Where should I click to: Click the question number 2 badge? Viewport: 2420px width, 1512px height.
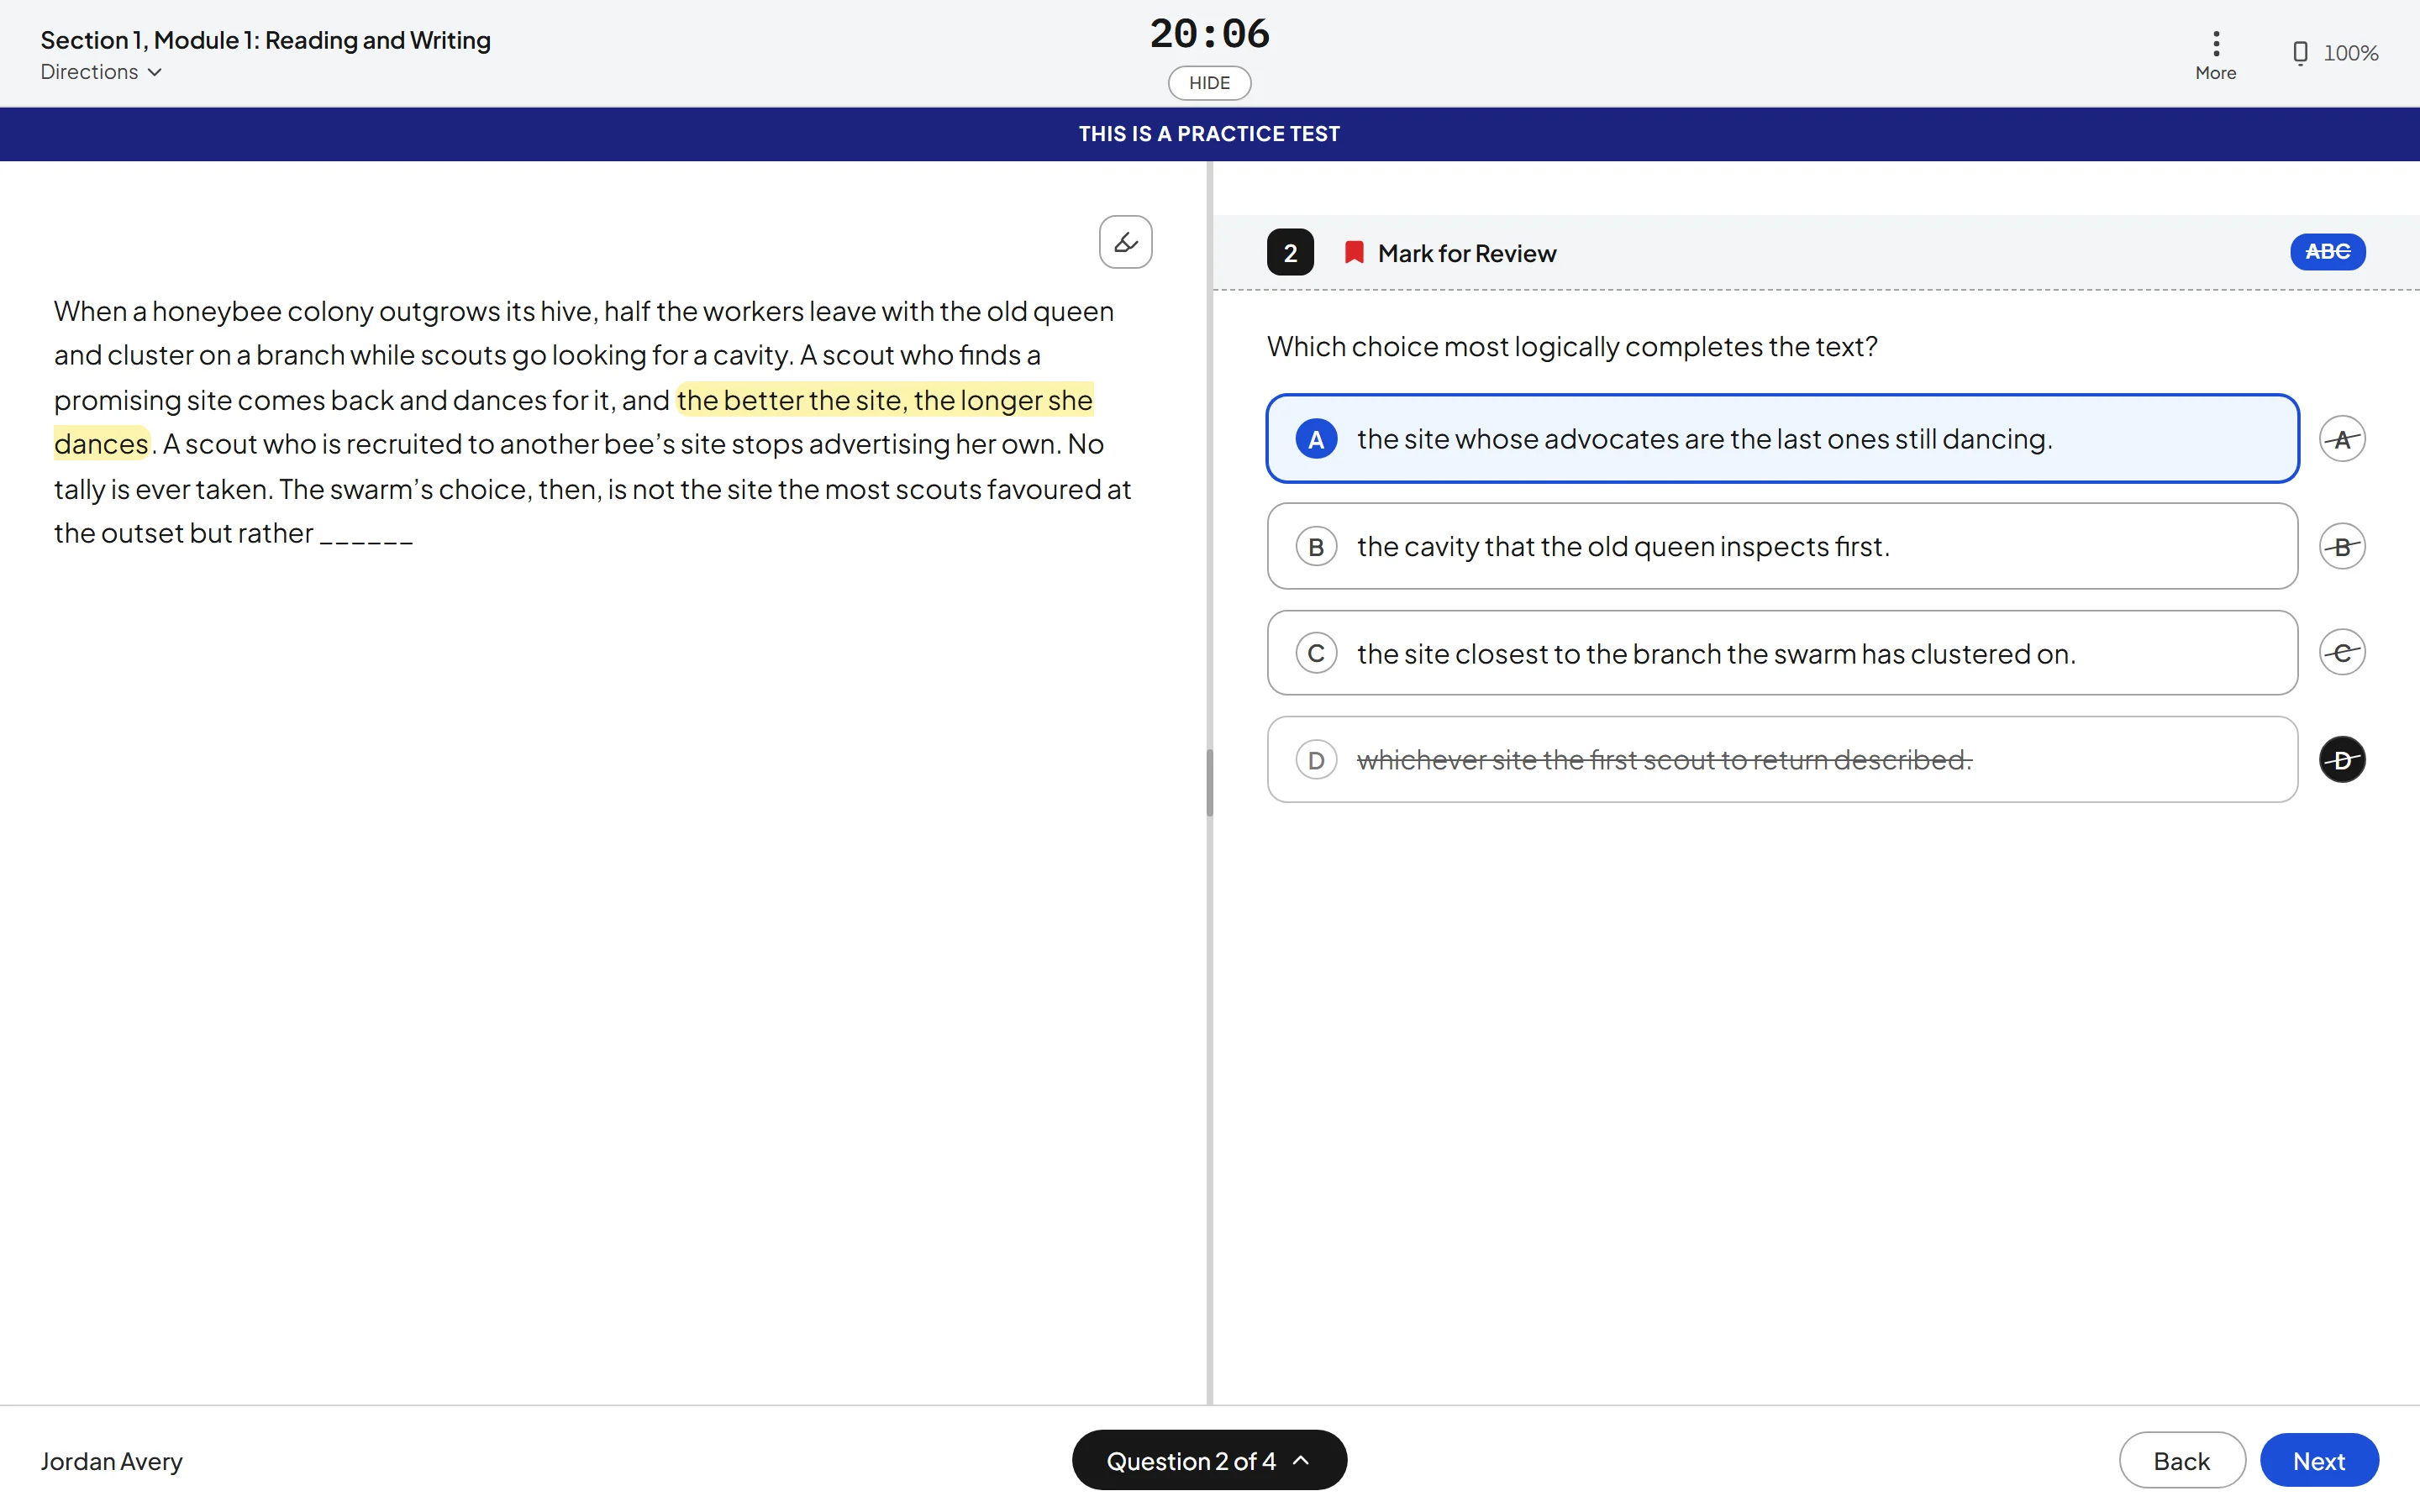tap(1290, 252)
